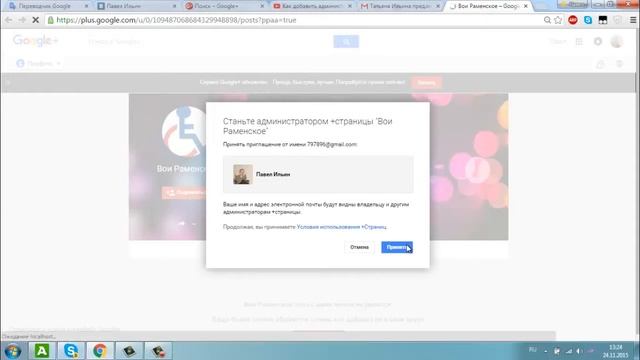Click the network signal icon in tray
640x360 pixels.
(x=569, y=351)
